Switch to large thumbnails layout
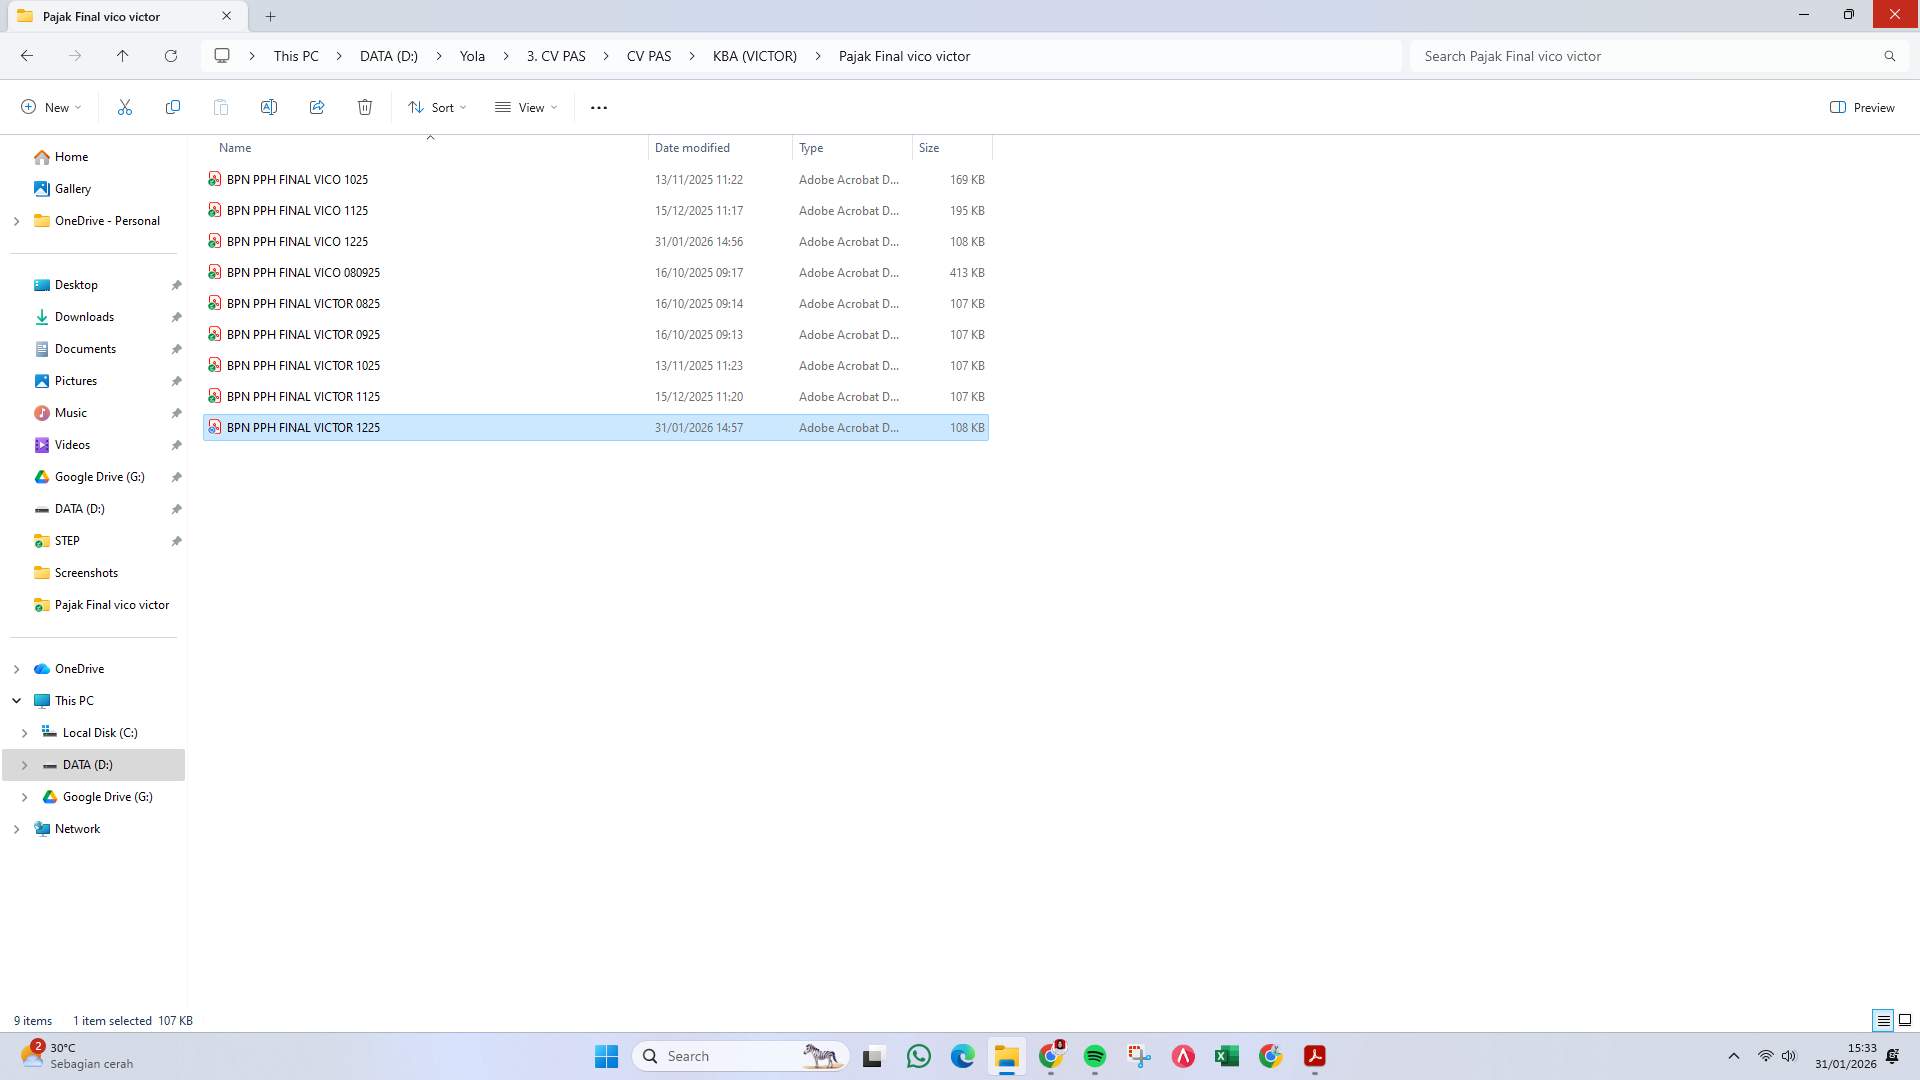The height and width of the screenshot is (1080, 1920). (1906, 1020)
